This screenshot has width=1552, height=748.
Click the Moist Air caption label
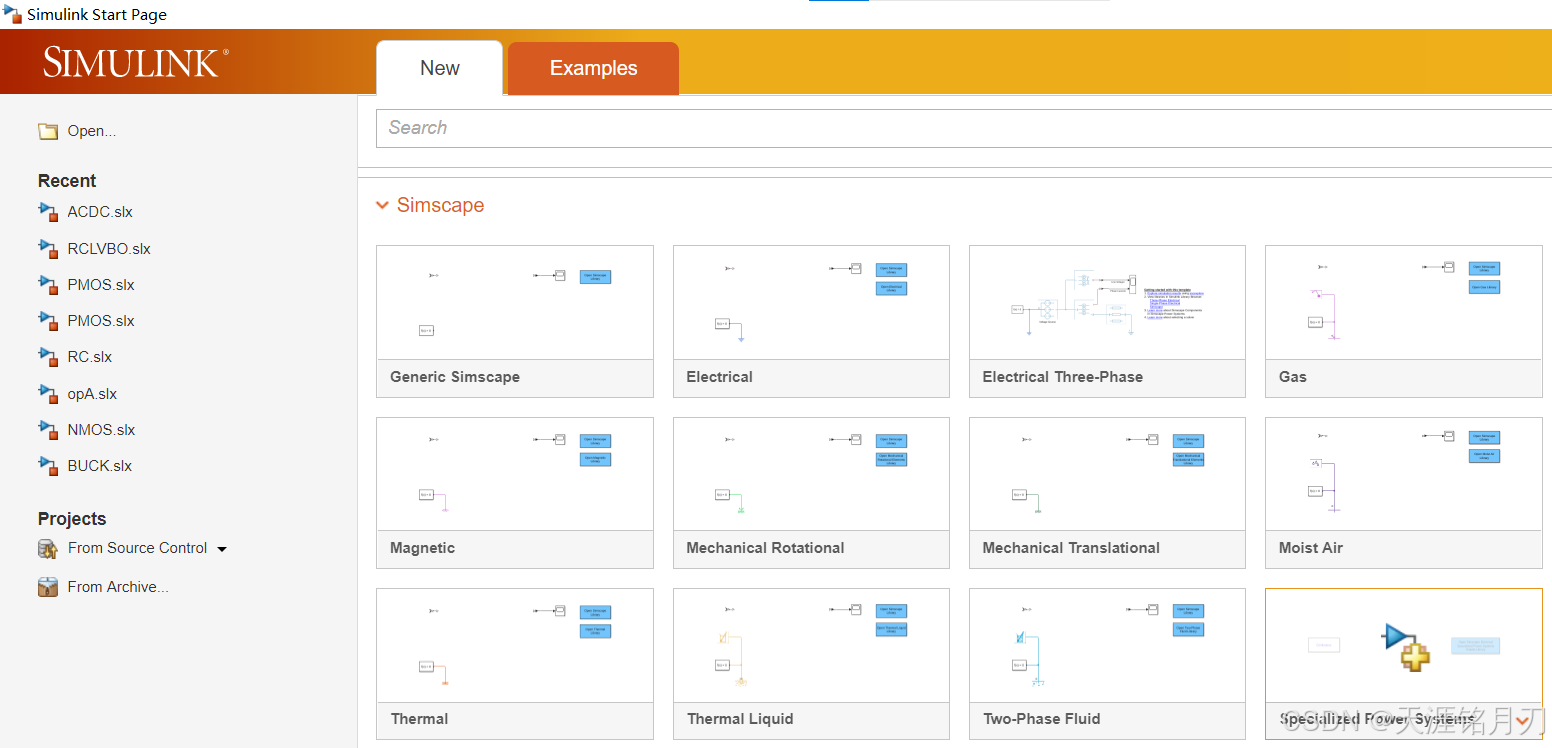[1311, 548]
